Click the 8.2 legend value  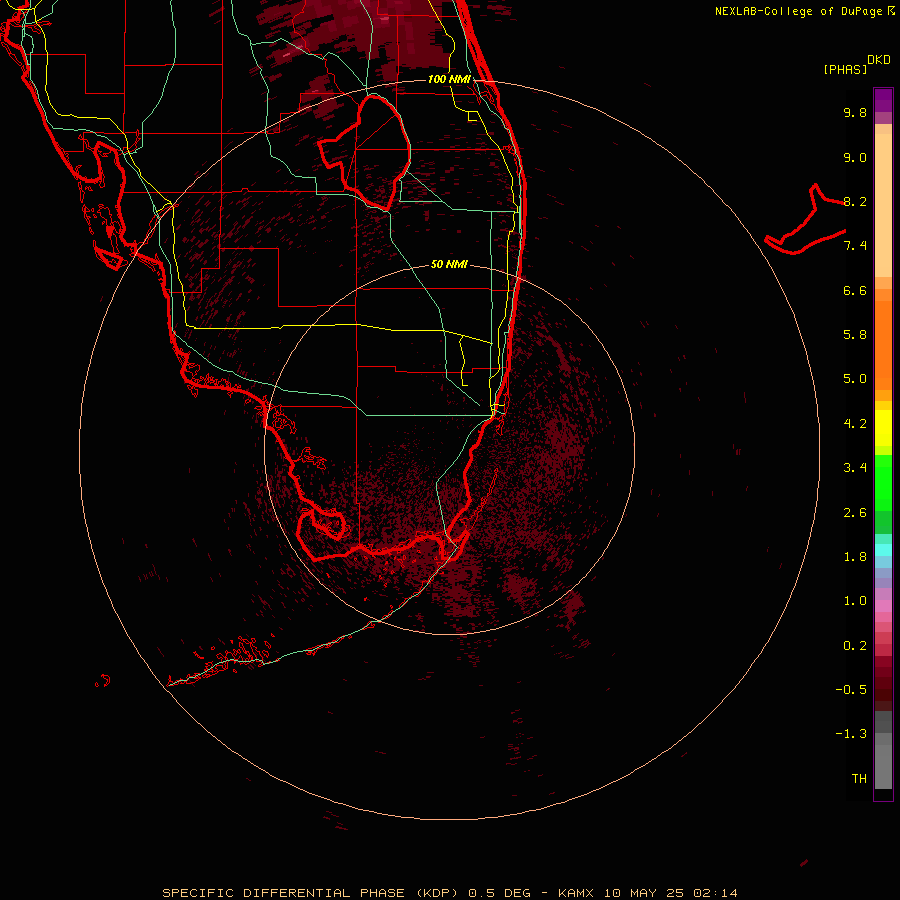pos(855,201)
